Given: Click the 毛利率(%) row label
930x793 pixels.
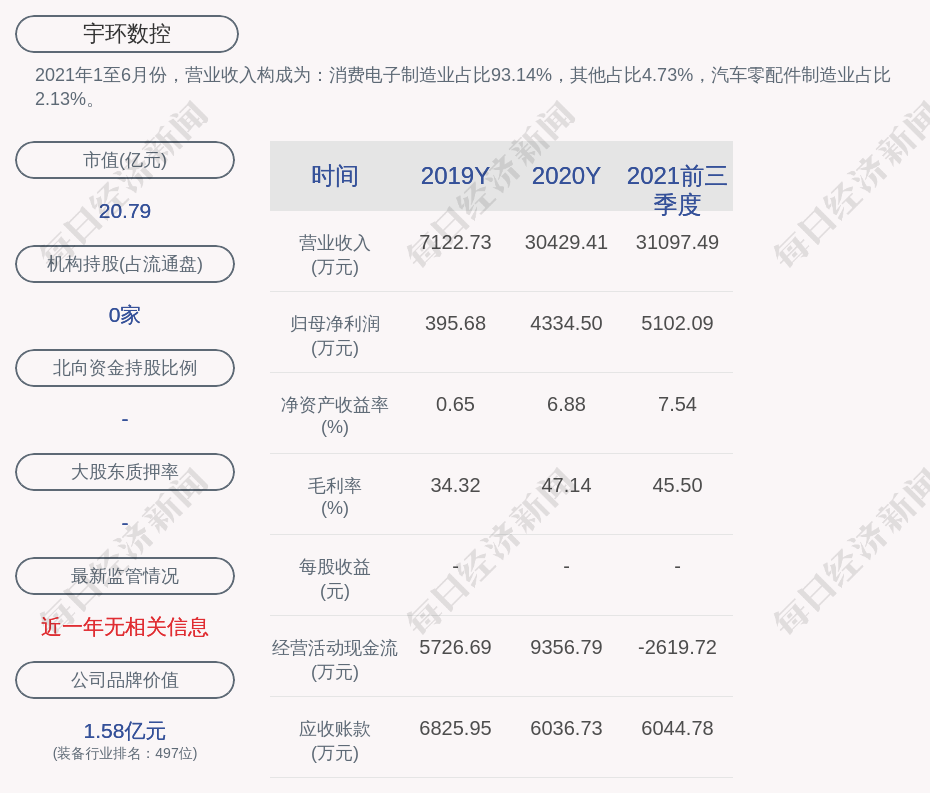Looking at the screenshot, I should point(335,497).
